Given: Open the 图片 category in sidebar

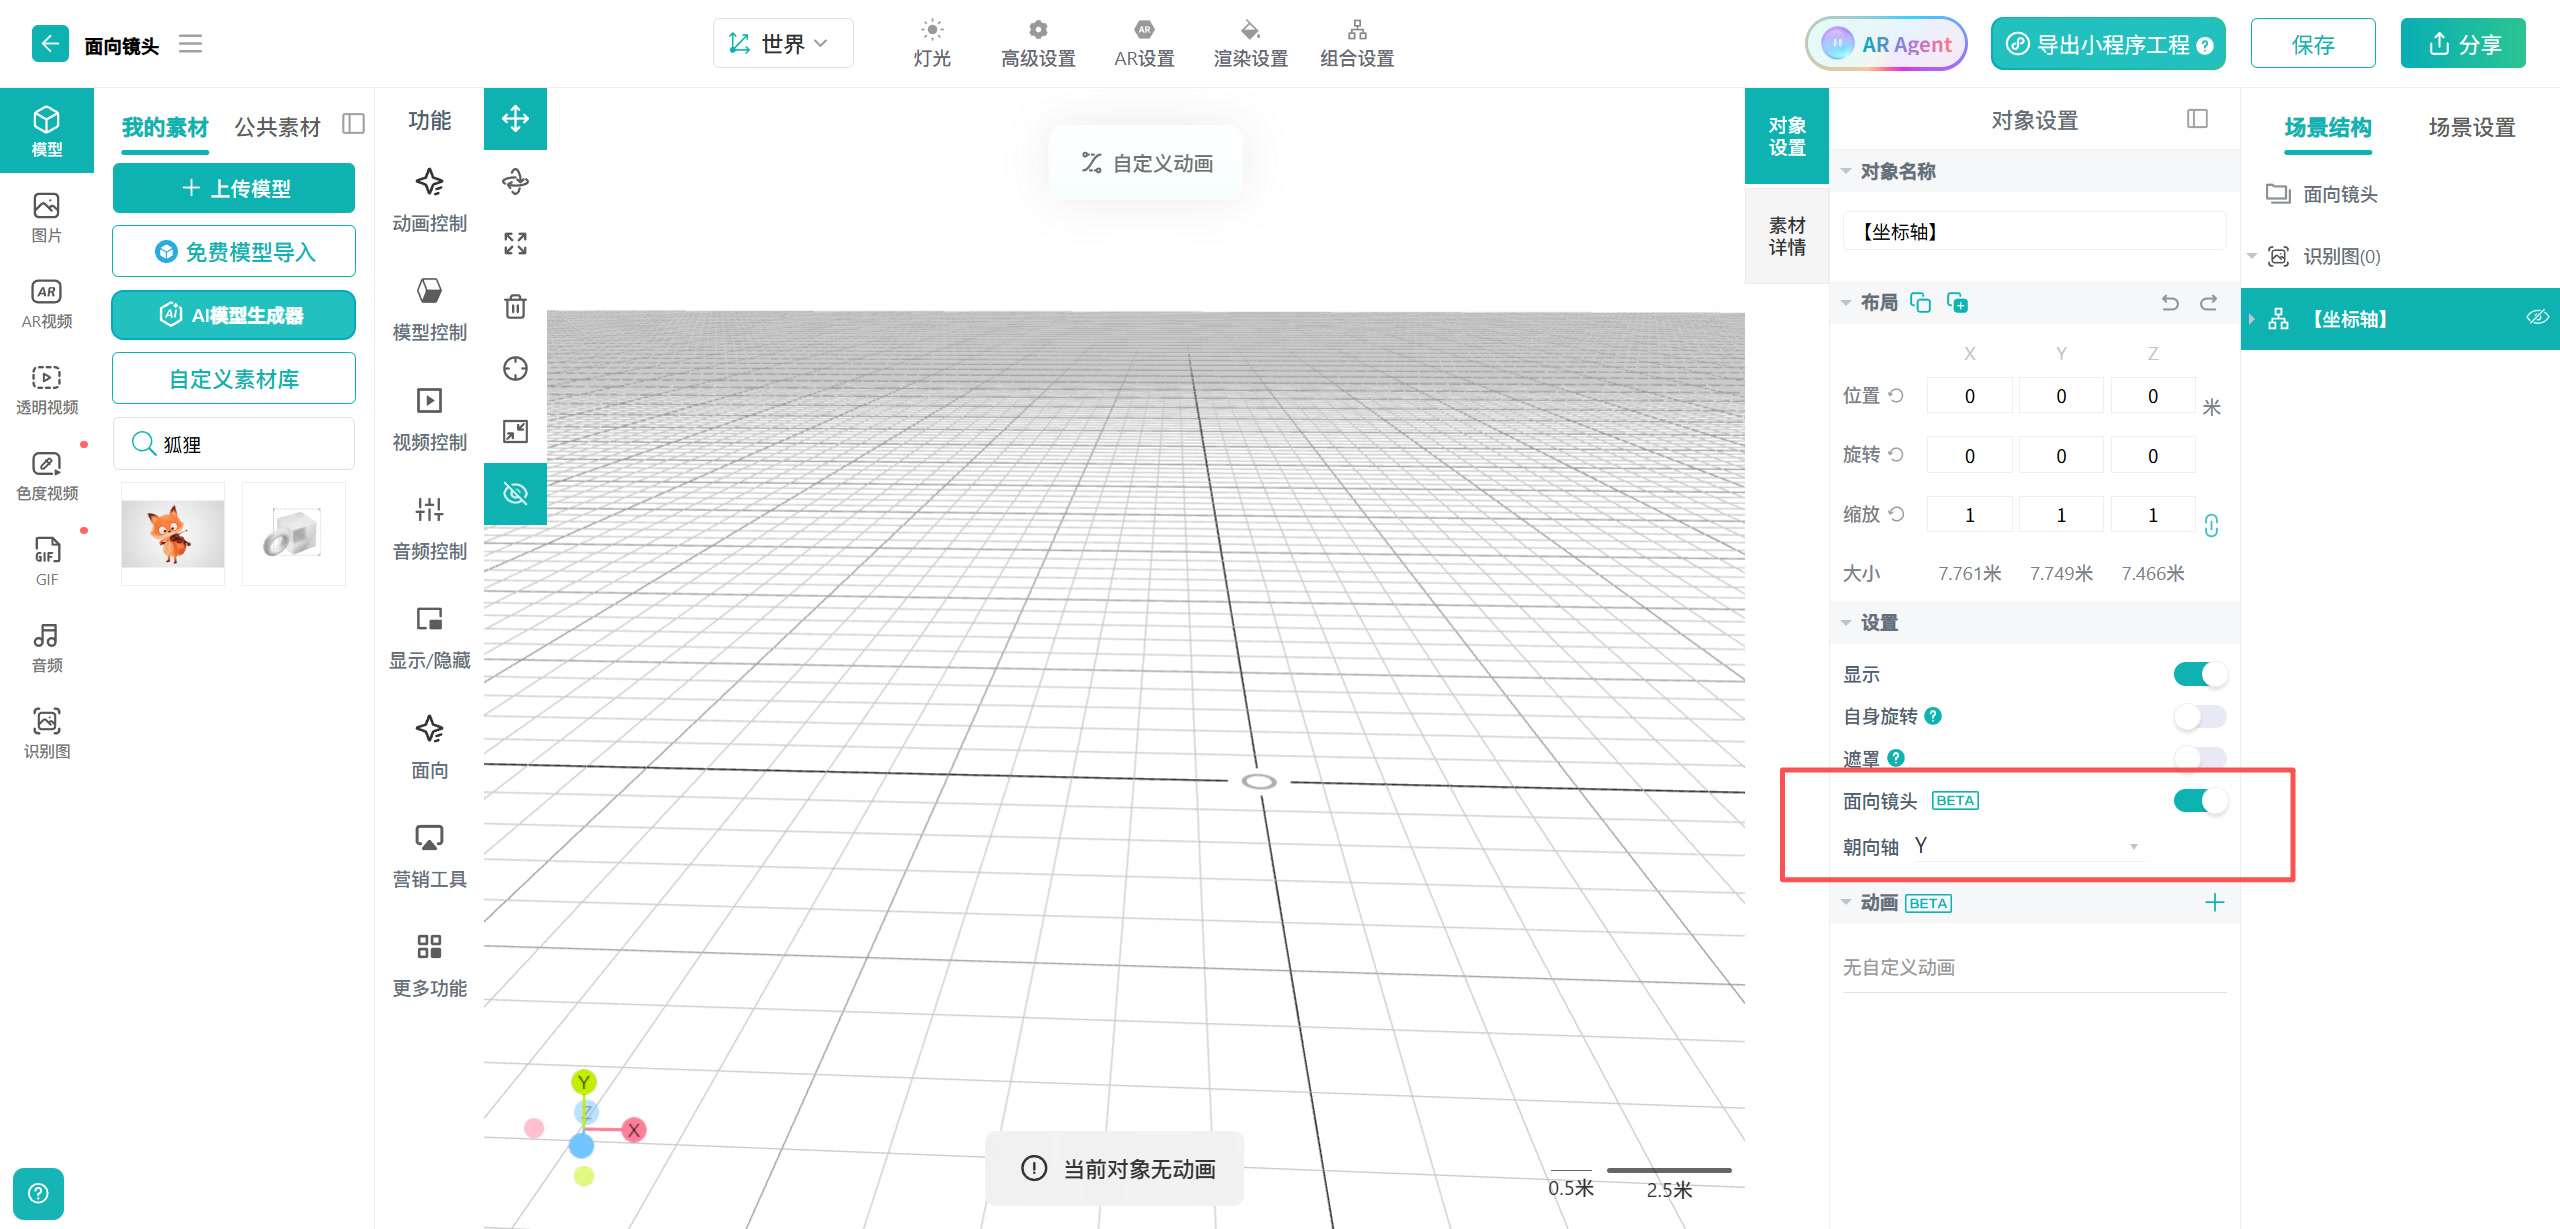Looking at the screenshot, I should [x=47, y=217].
